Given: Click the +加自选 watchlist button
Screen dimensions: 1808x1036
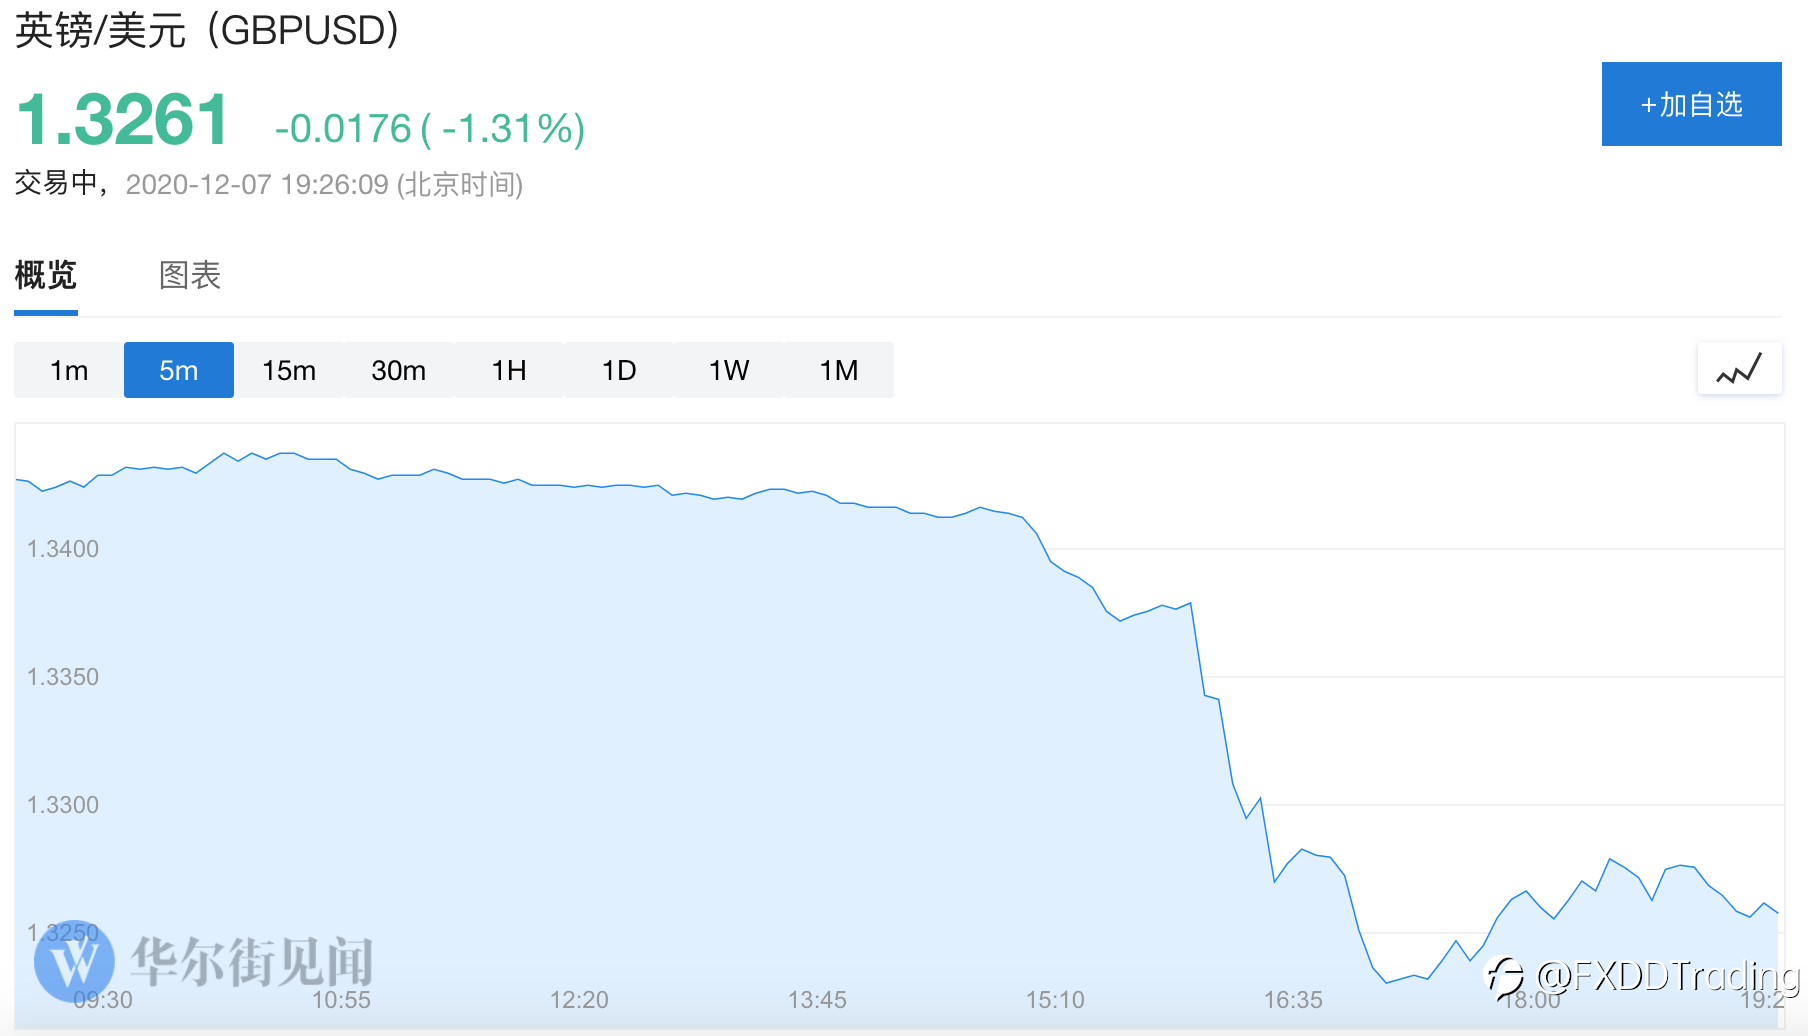Looking at the screenshot, I should [x=1691, y=104].
